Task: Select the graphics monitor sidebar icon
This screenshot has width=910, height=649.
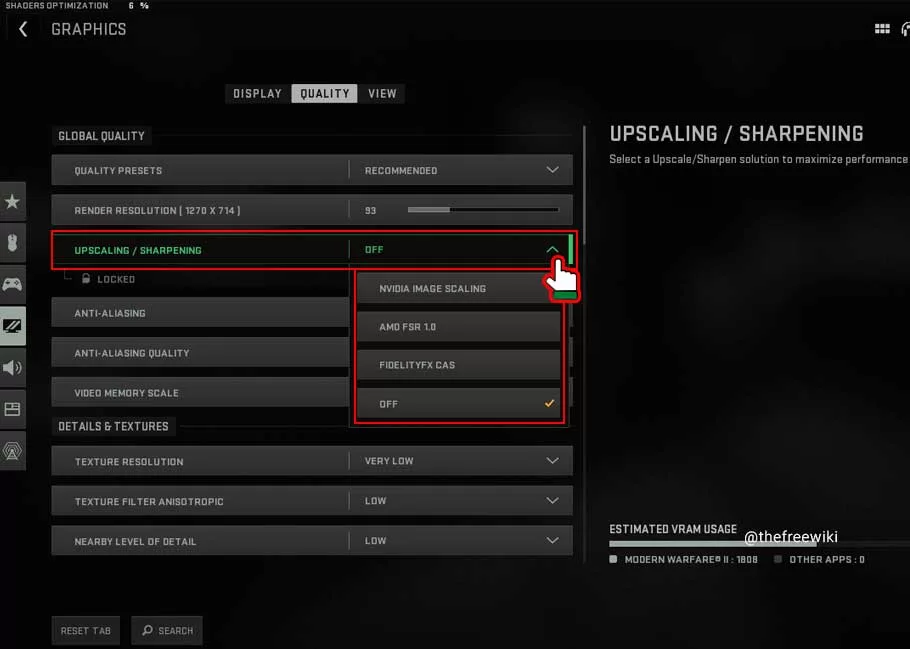Action: [12, 326]
